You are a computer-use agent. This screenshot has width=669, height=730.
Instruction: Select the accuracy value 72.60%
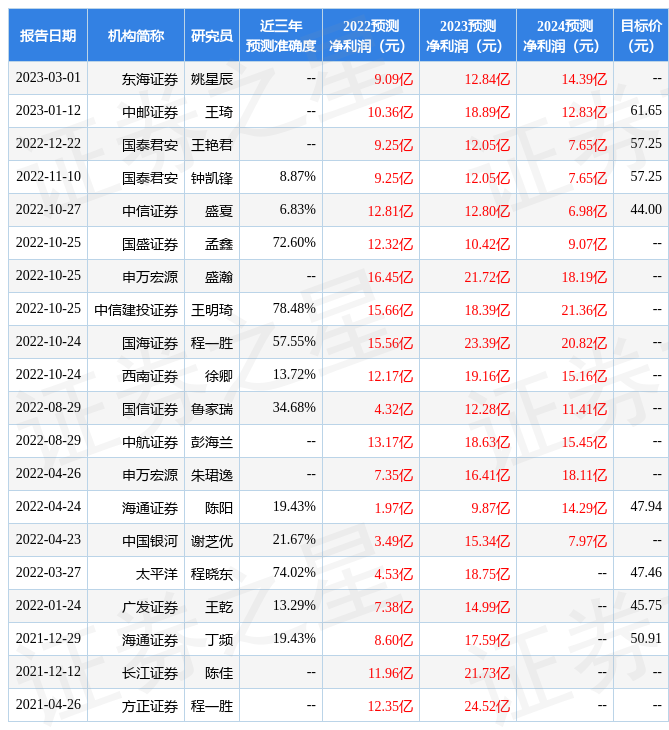pyautogui.click(x=294, y=243)
